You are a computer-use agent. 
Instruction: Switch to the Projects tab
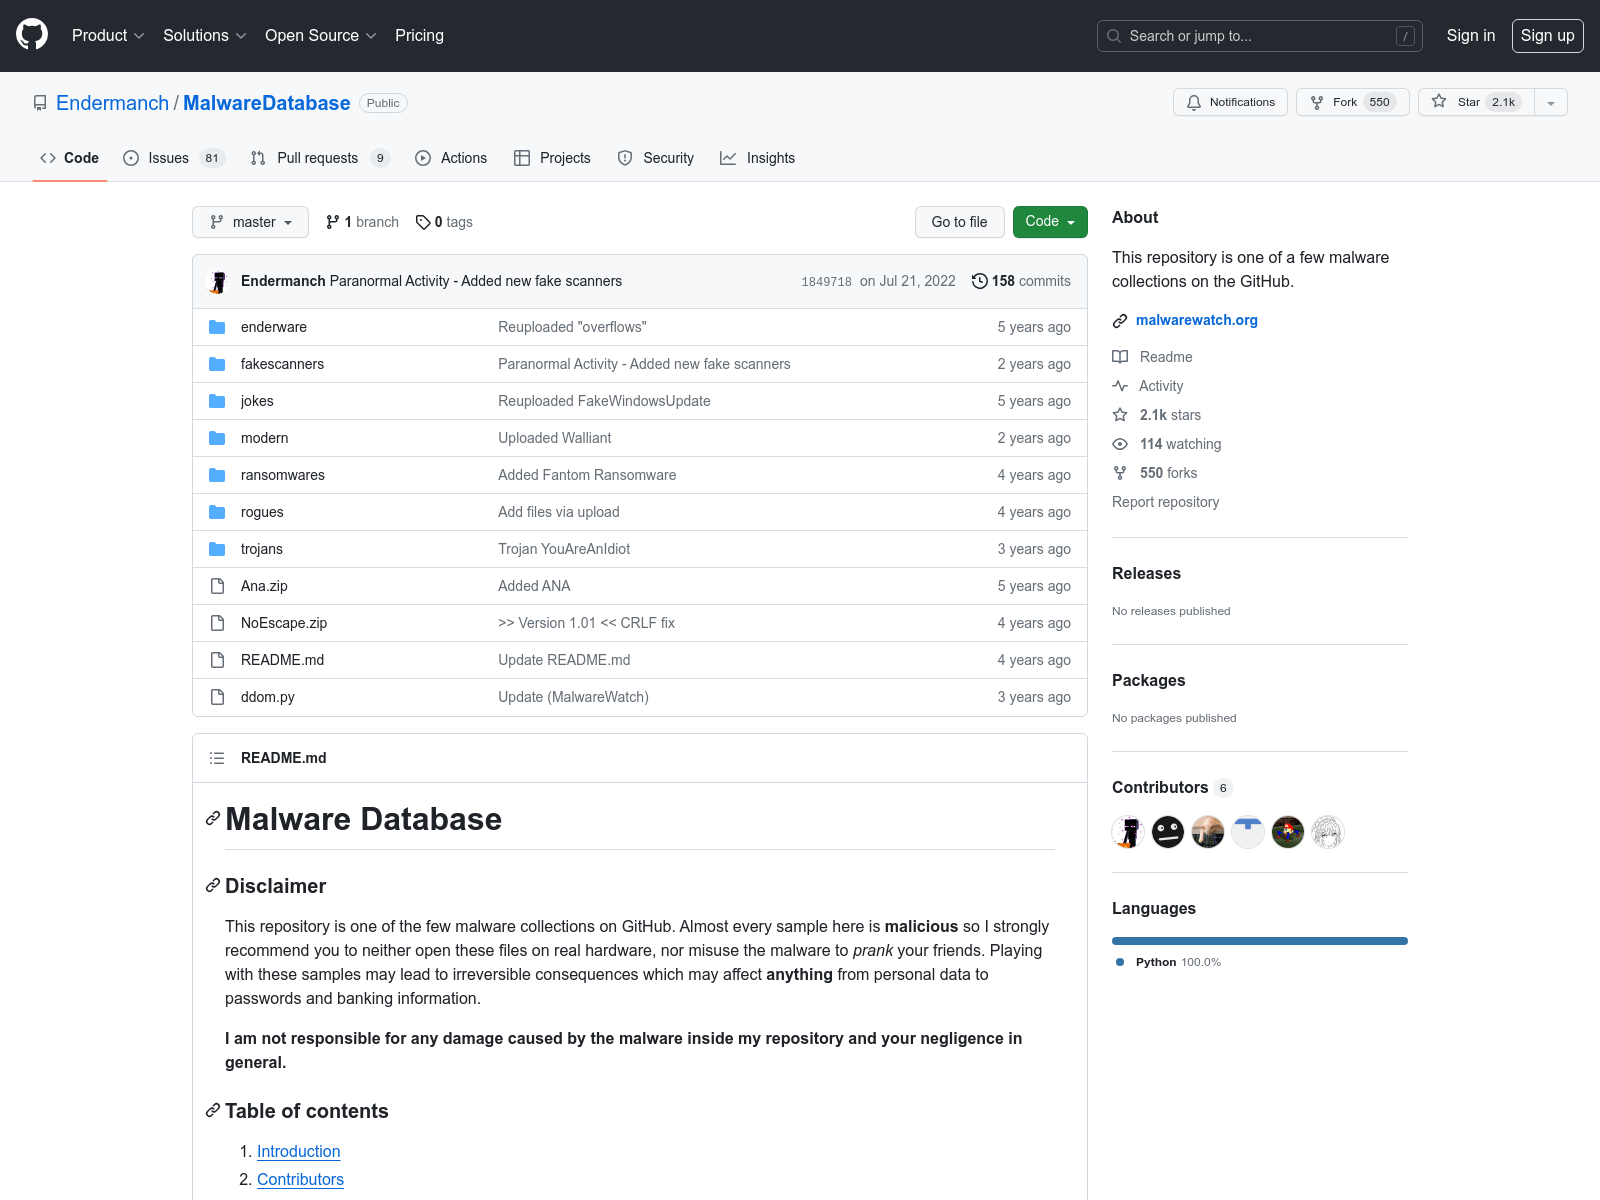(552, 158)
